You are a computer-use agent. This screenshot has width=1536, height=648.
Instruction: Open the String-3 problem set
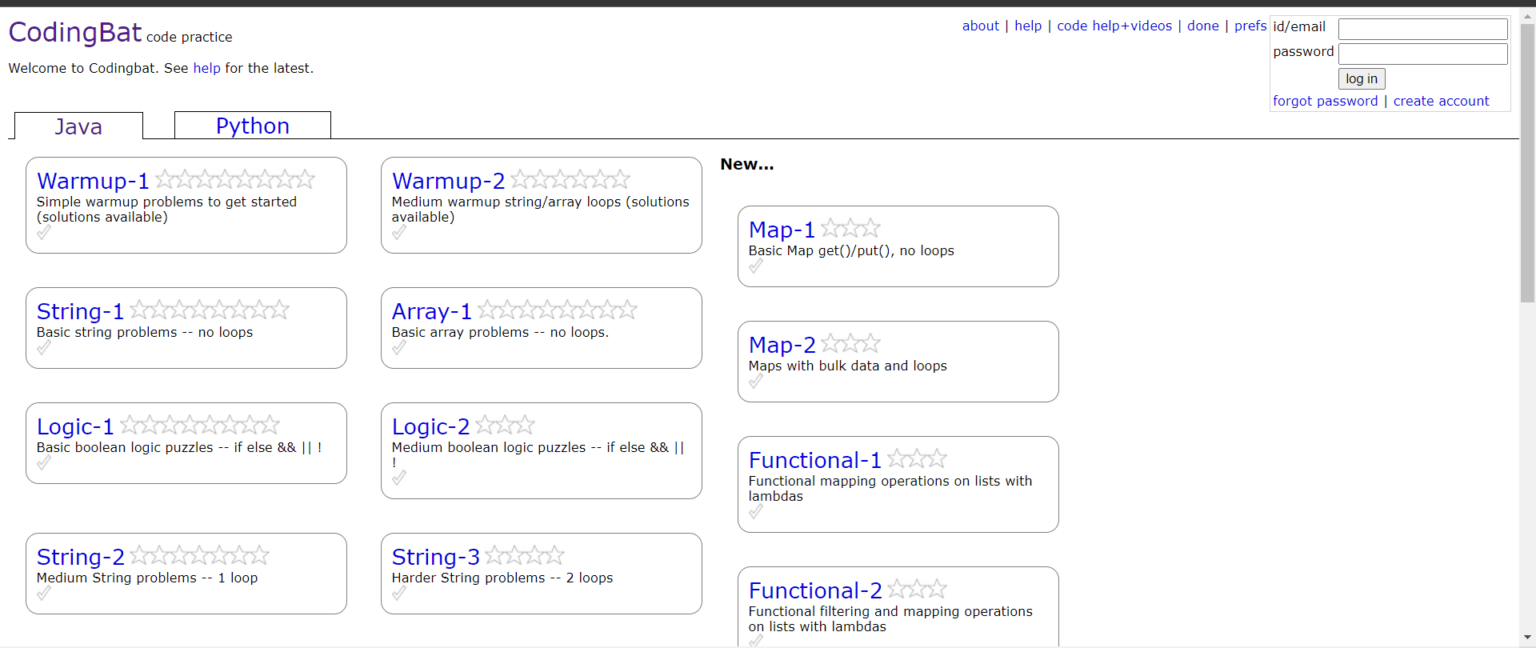pos(436,556)
